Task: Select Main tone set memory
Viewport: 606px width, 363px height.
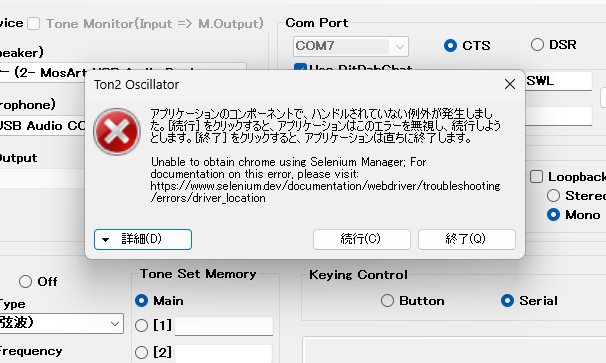Action: click(x=141, y=301)
